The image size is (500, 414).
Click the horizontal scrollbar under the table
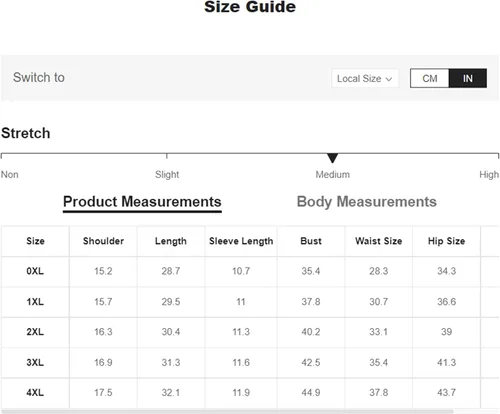pyautogui.click(x=228, y=411)
